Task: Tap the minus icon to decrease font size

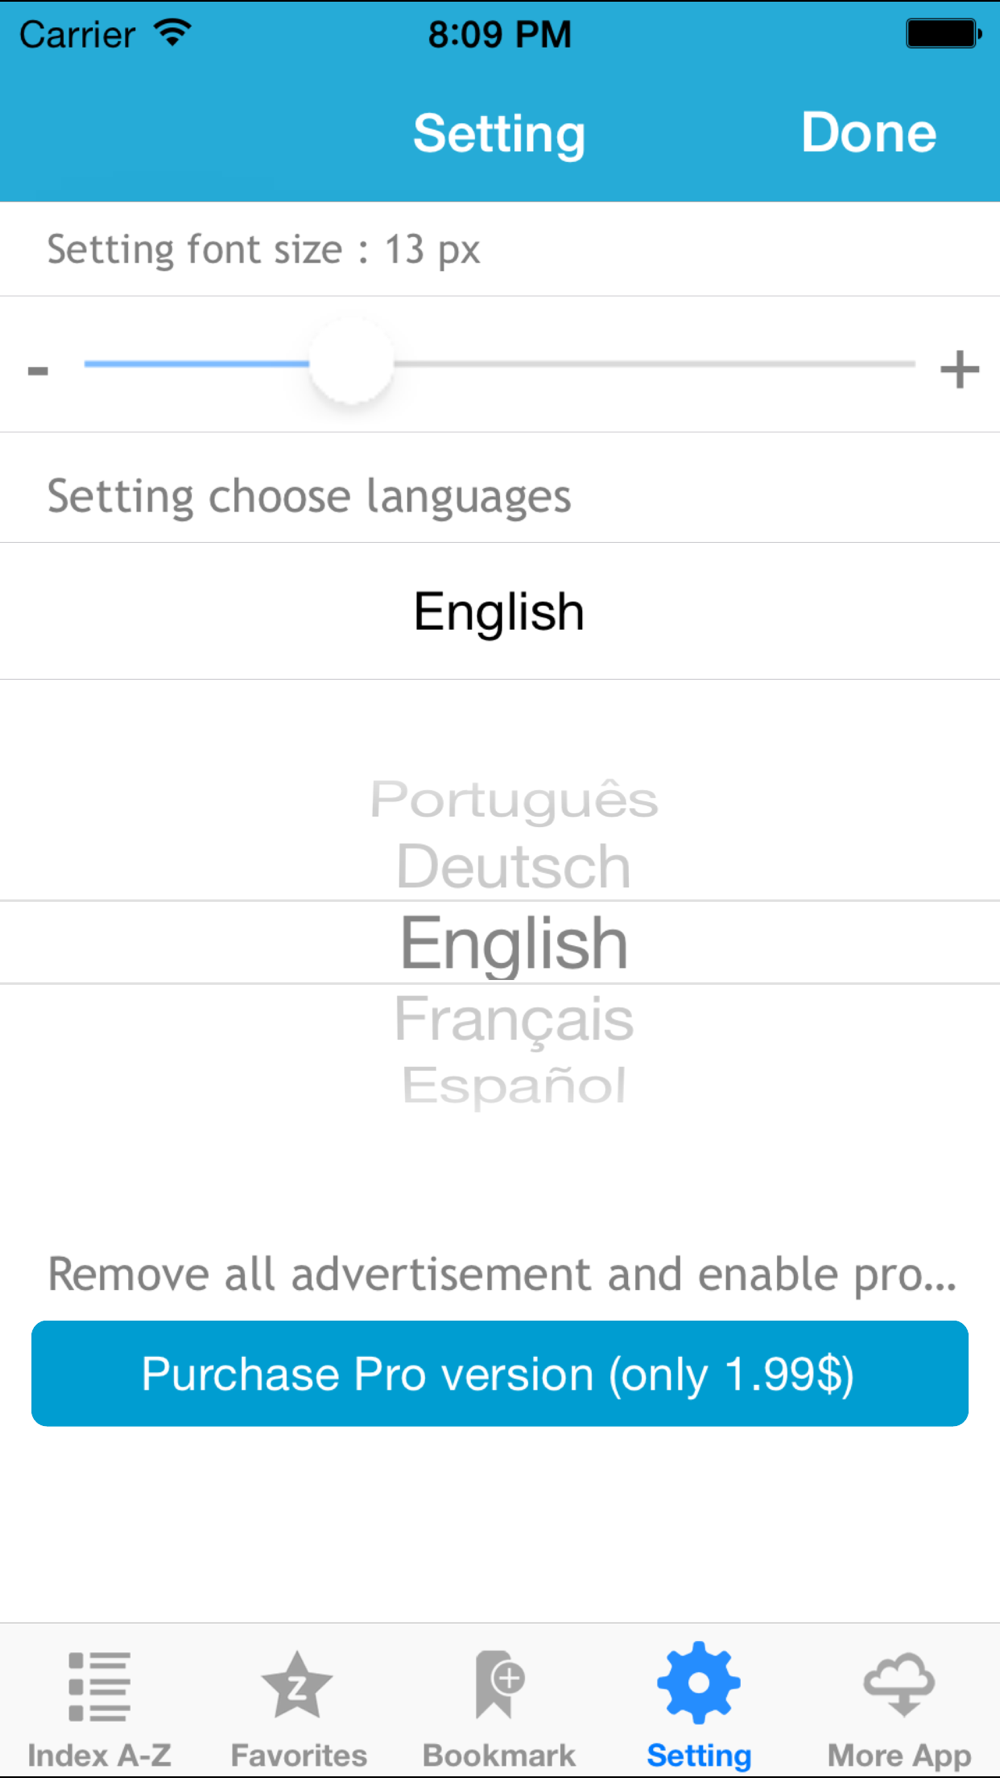Action: click(x=38, y=371)
